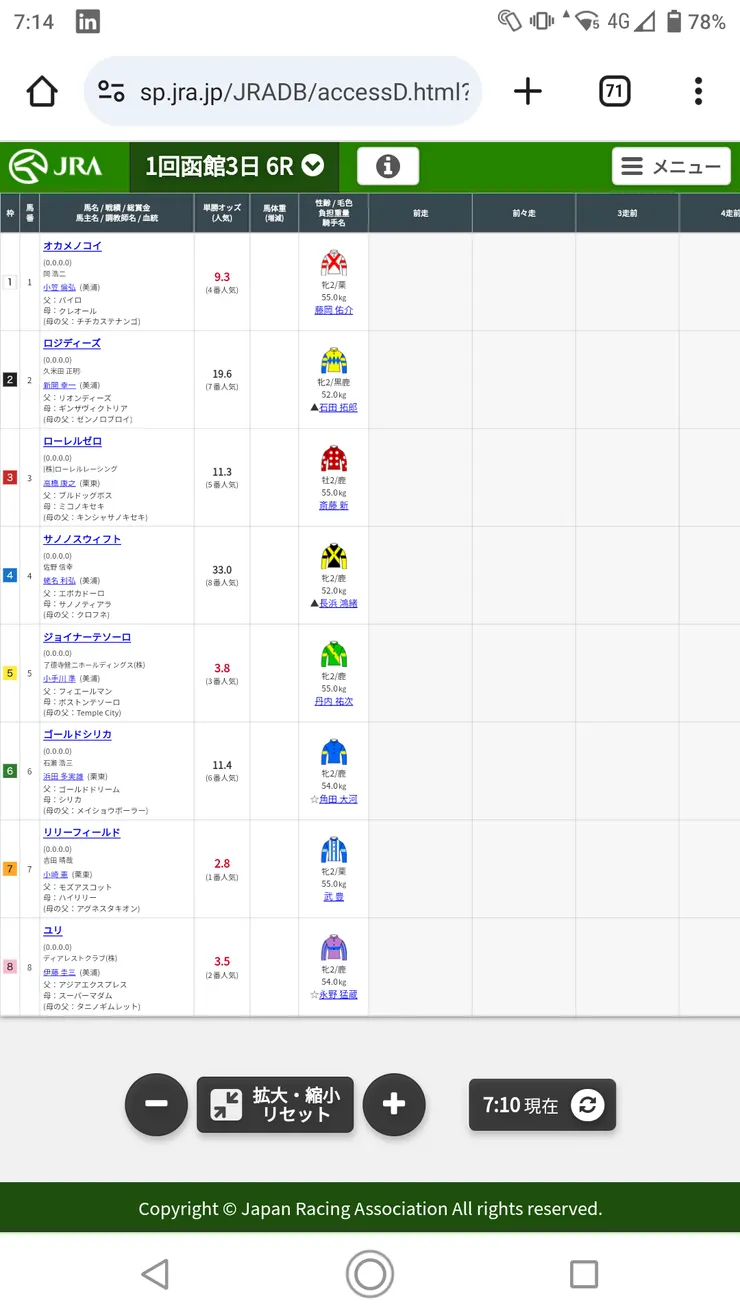Tap the JRA logo

pos(56,167)
